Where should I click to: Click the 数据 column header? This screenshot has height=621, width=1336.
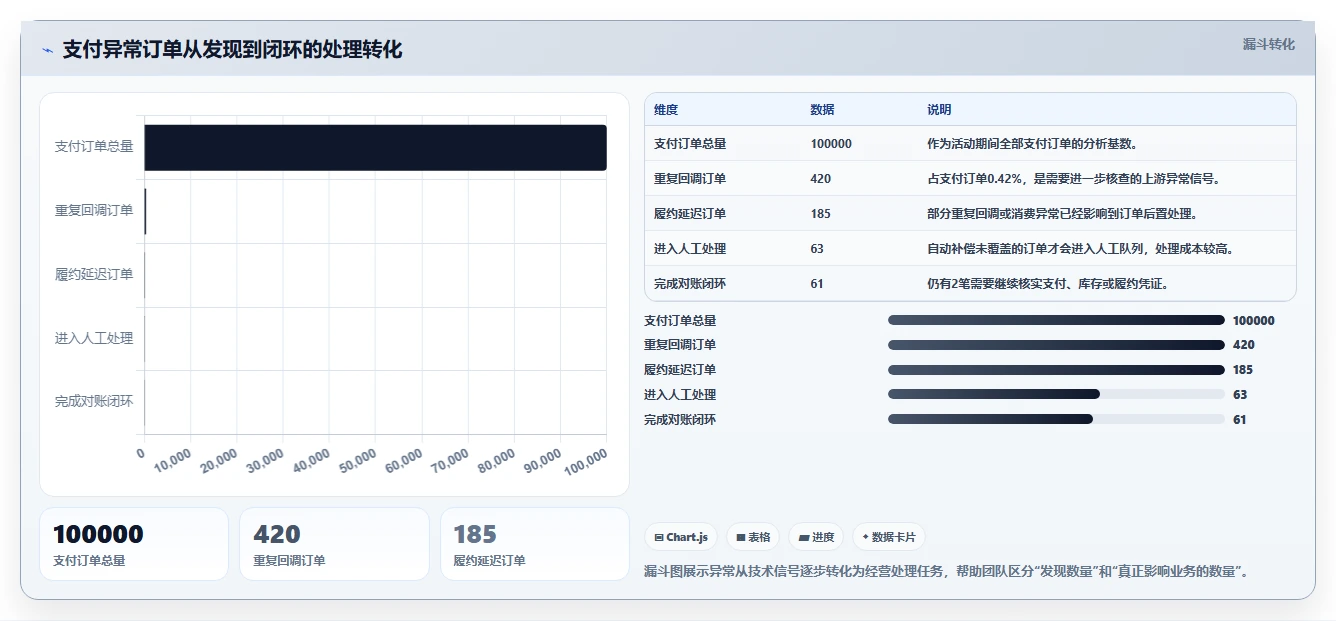tap(822, 110)
